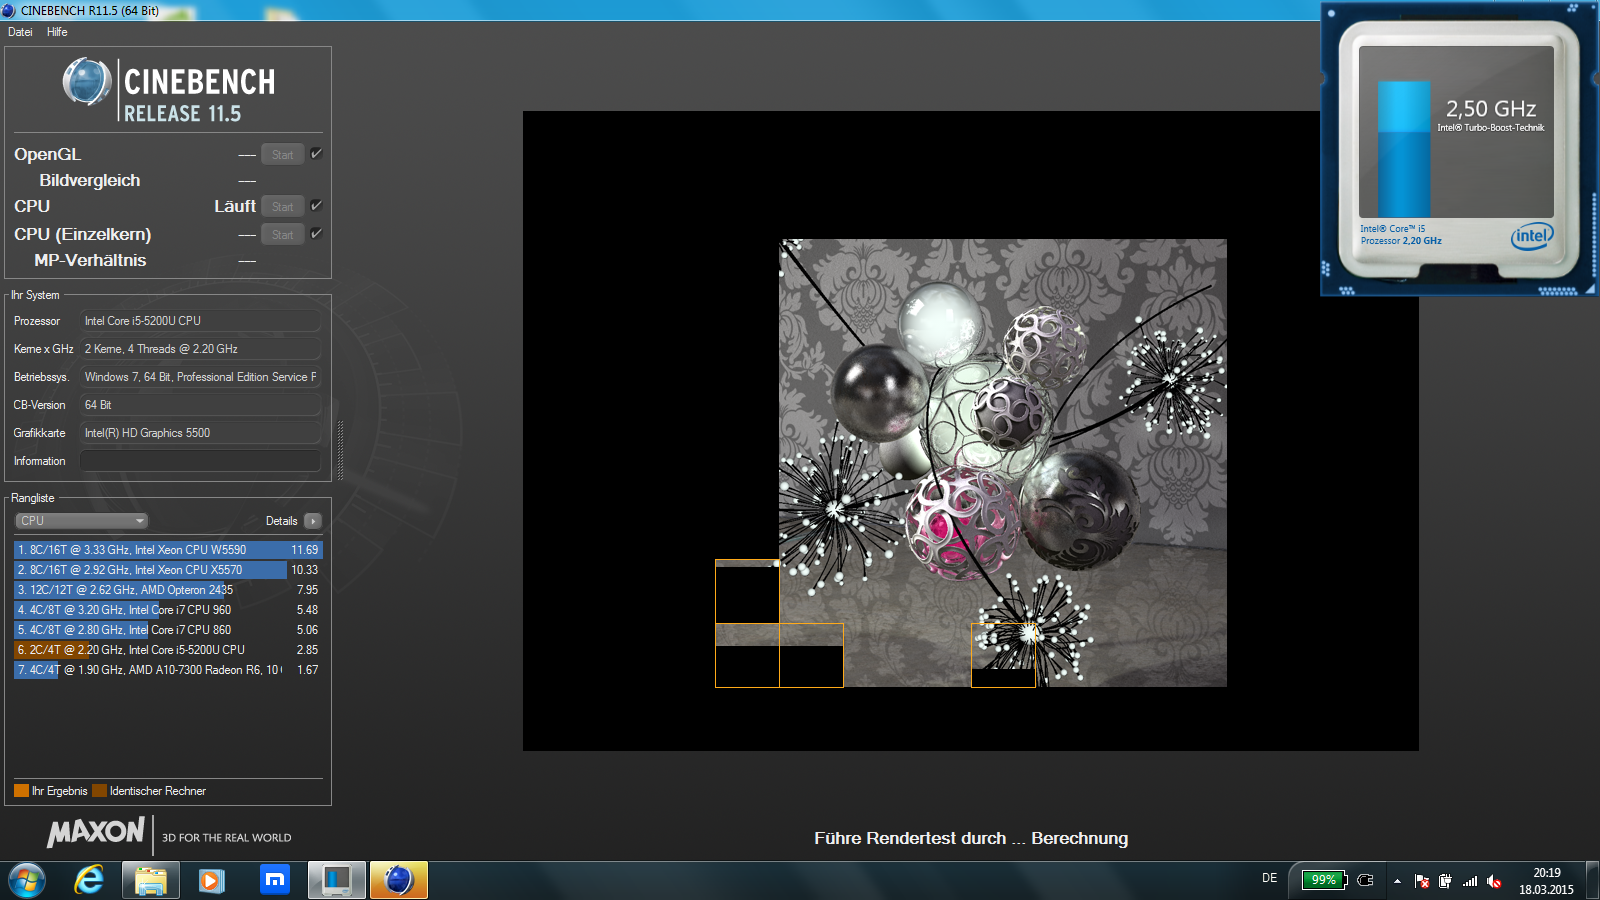
Task: Click the muted volume tray icon
Action: tap(1494, 881)
